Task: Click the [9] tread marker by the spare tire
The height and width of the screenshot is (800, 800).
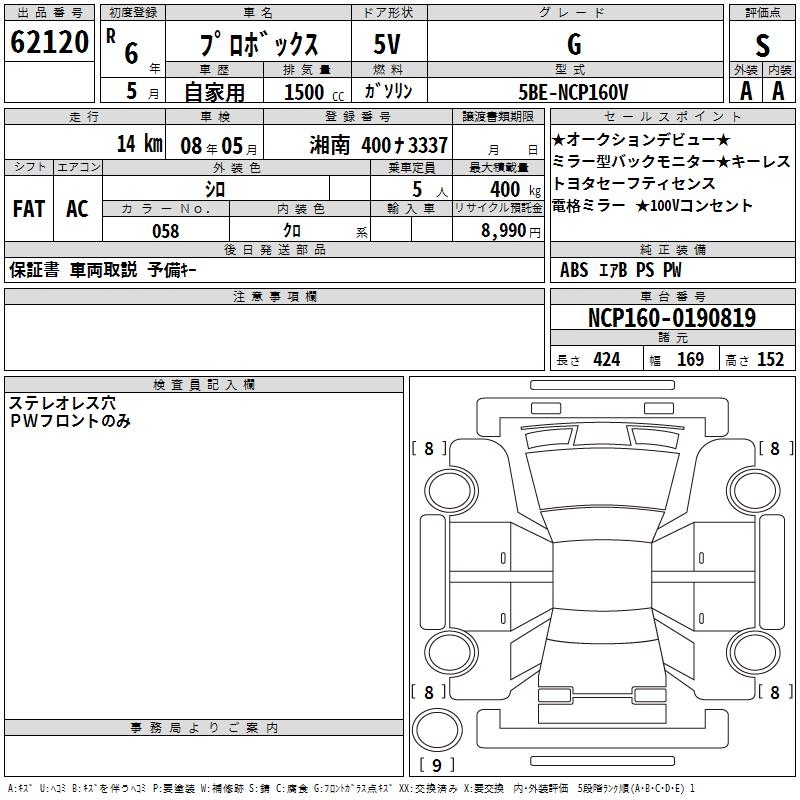Action: pos(436,767)
